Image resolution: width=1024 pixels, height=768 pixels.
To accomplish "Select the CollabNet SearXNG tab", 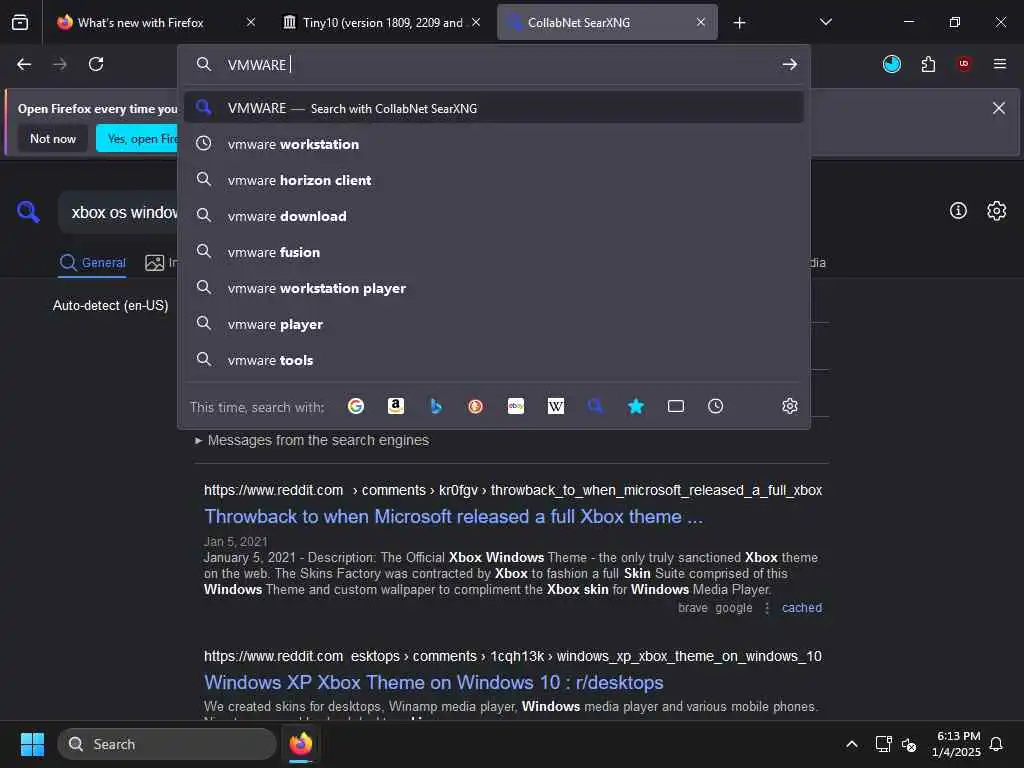I will pos(607,22).
